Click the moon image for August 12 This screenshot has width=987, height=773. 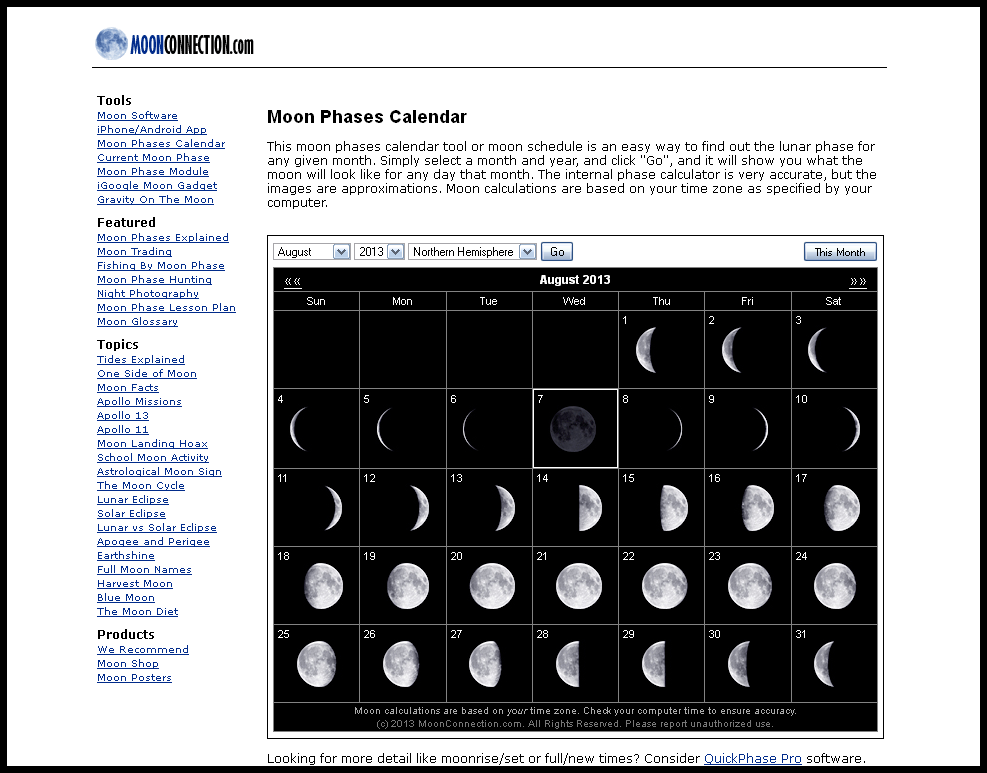420,507
